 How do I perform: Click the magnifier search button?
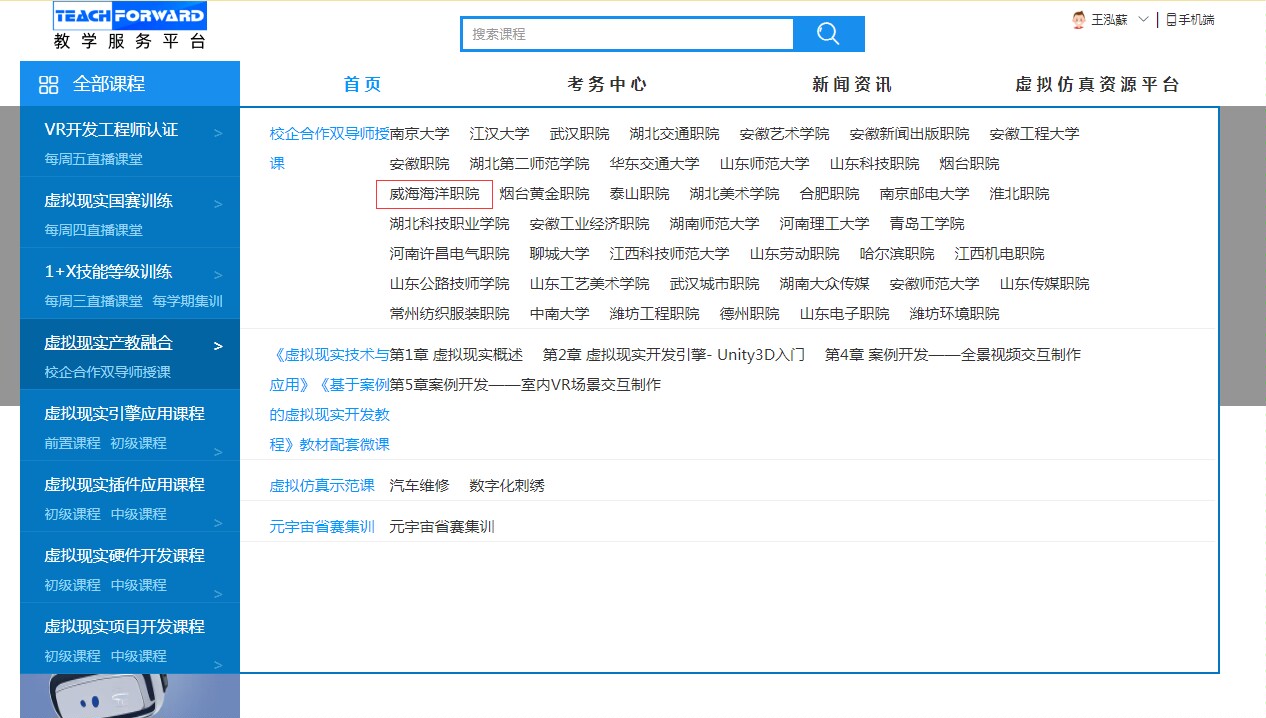(x=828, y=34)
